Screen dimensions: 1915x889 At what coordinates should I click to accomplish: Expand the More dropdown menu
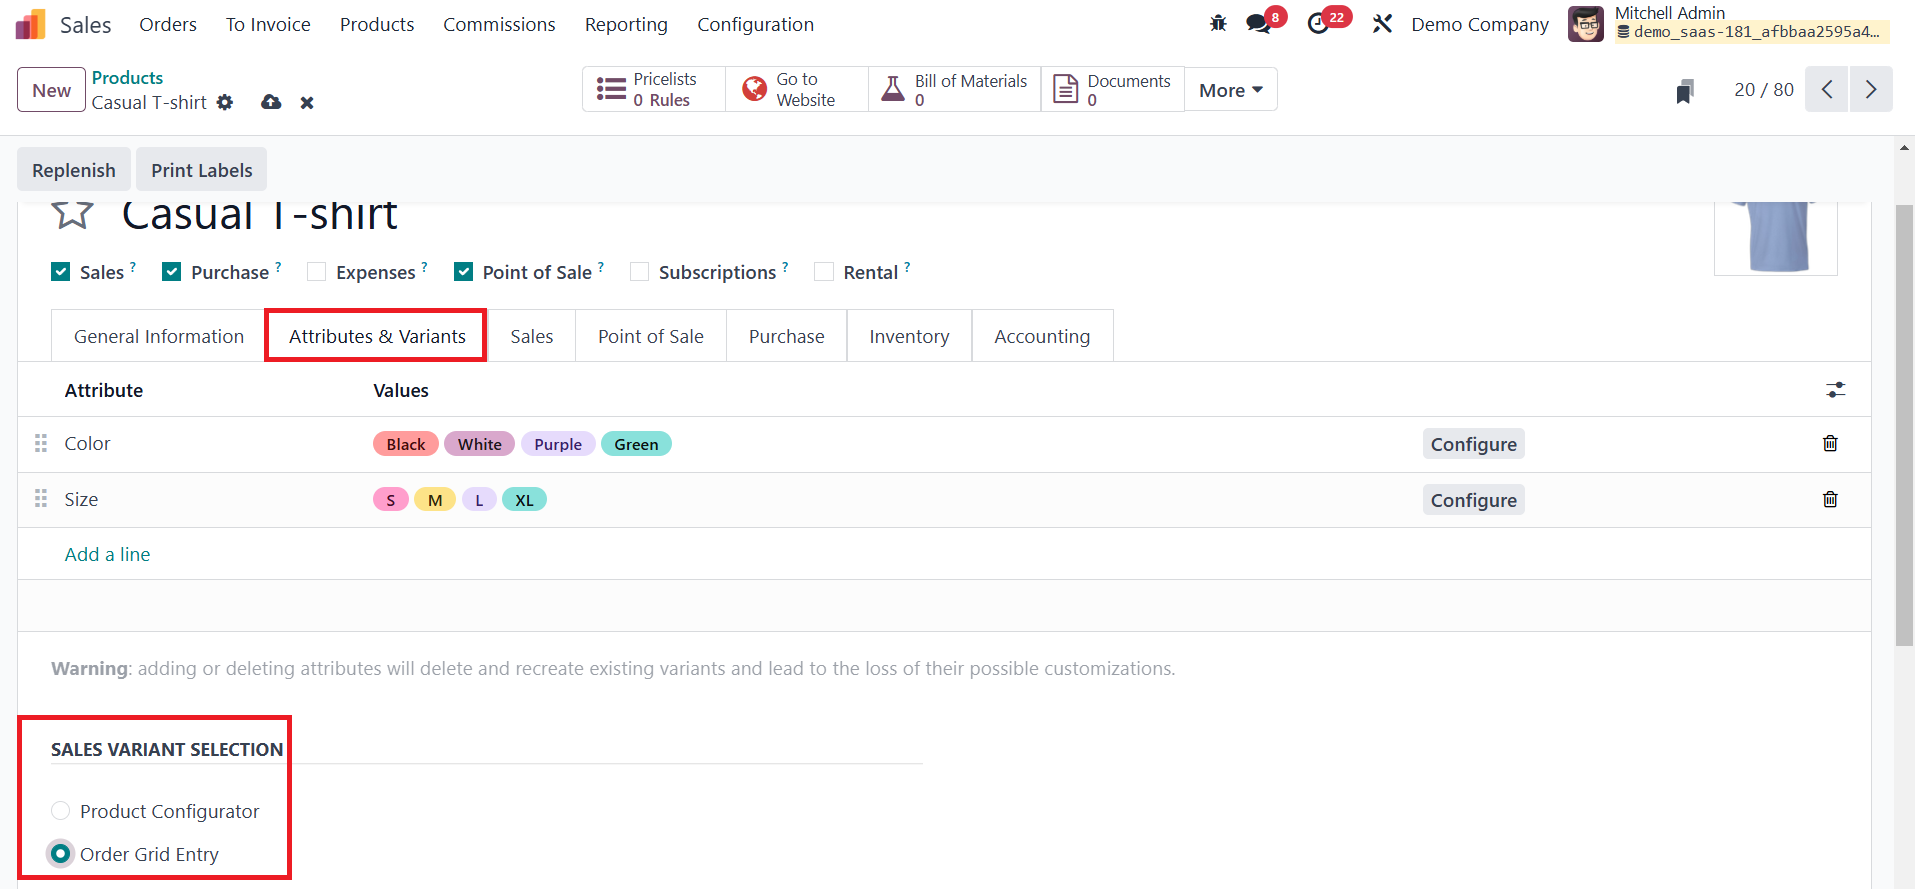(1230, 90)
